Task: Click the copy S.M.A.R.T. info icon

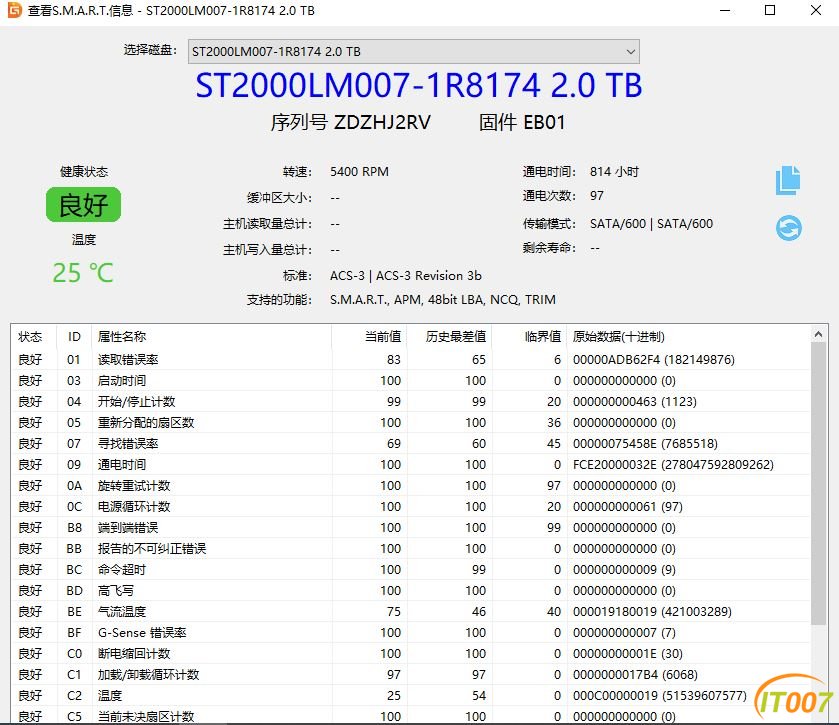Action: click(x=788, y=180)
